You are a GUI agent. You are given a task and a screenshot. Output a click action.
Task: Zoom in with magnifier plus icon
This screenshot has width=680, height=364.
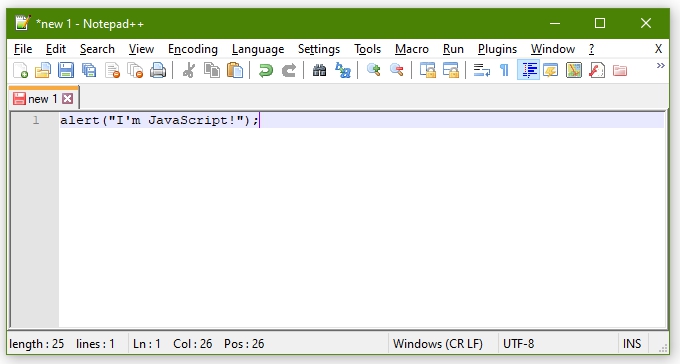coord(373,70)
